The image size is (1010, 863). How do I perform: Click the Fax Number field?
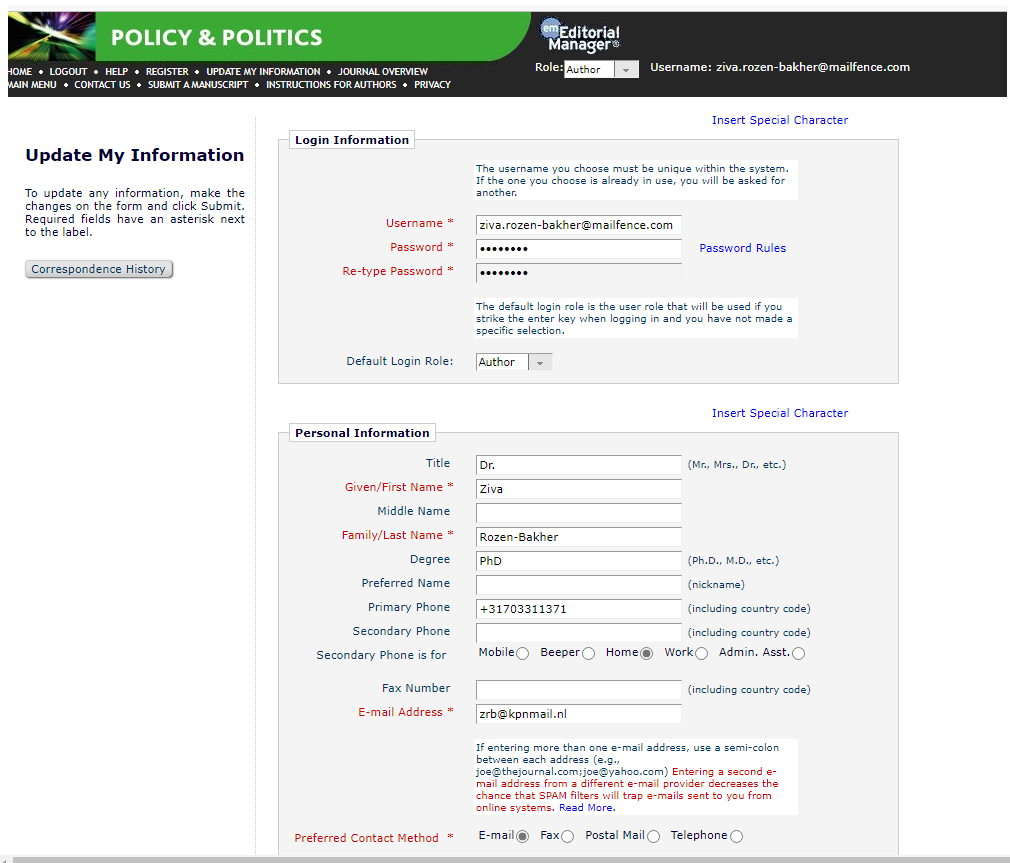[578, 690]
